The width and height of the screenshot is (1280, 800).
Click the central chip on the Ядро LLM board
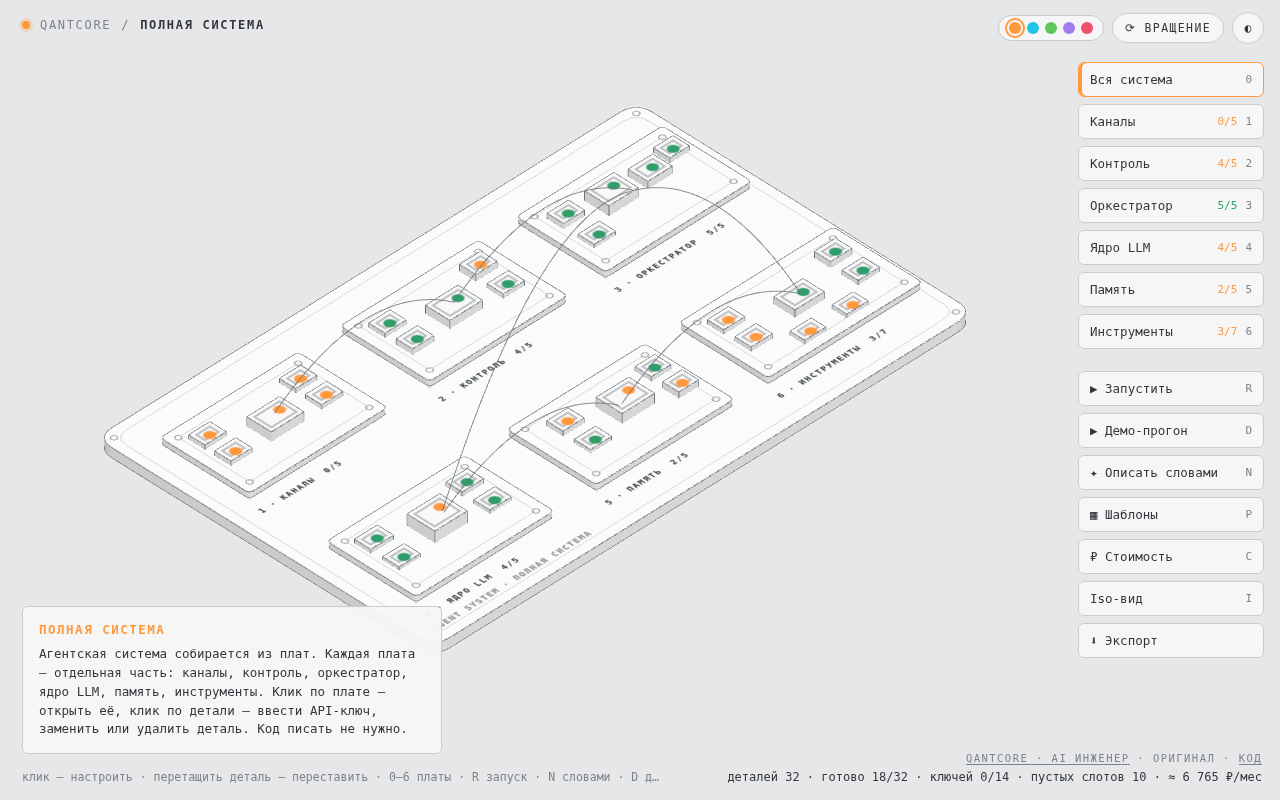coord(437,516)
